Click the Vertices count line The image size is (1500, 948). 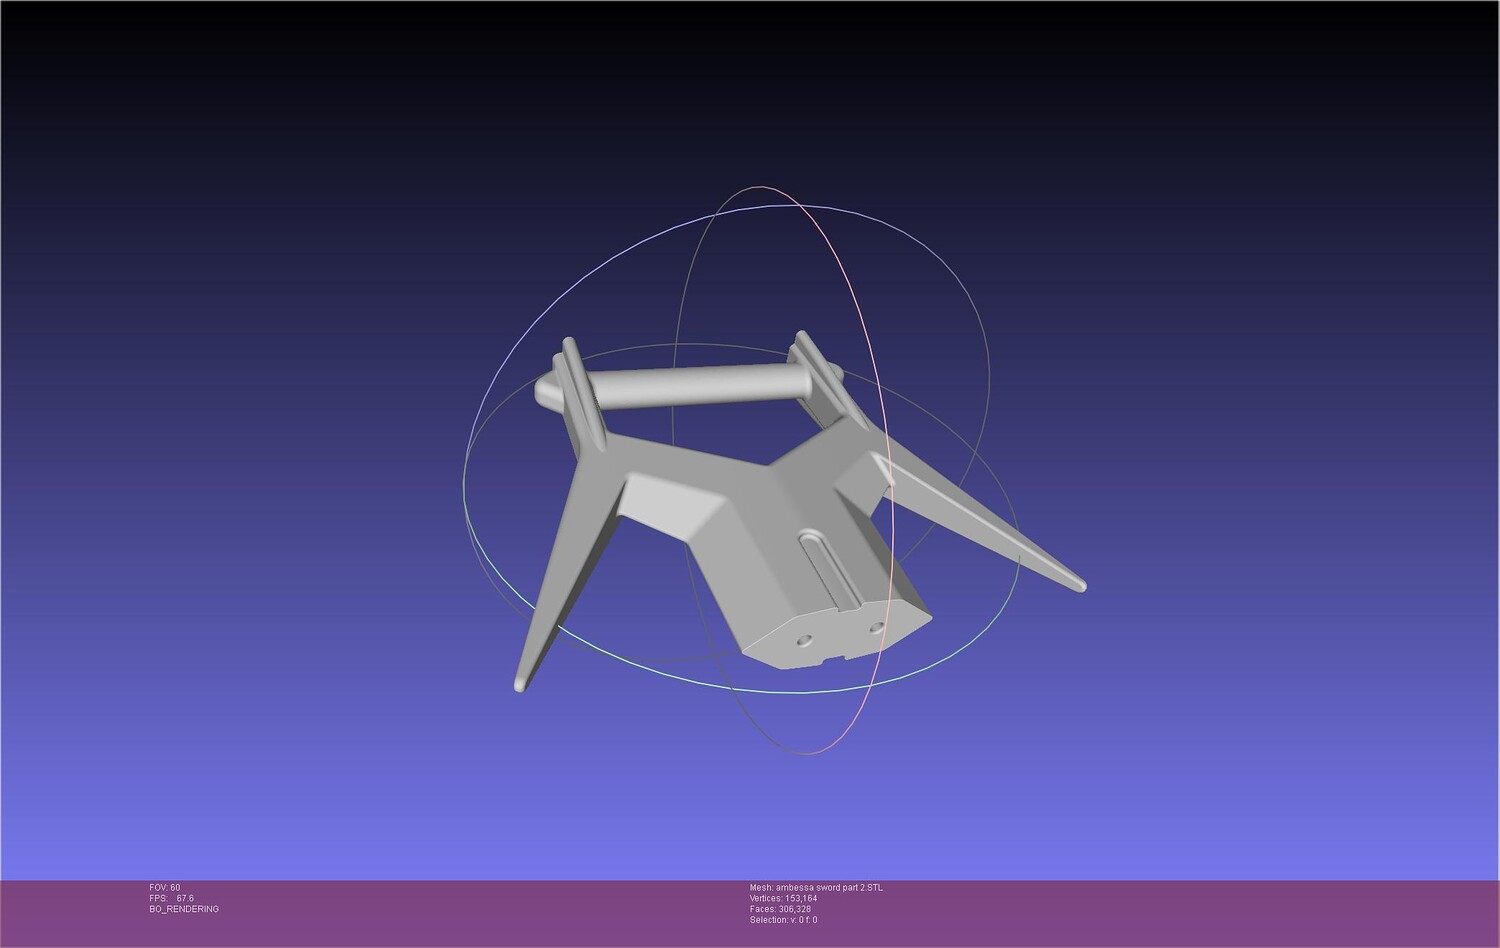point(783,899)
